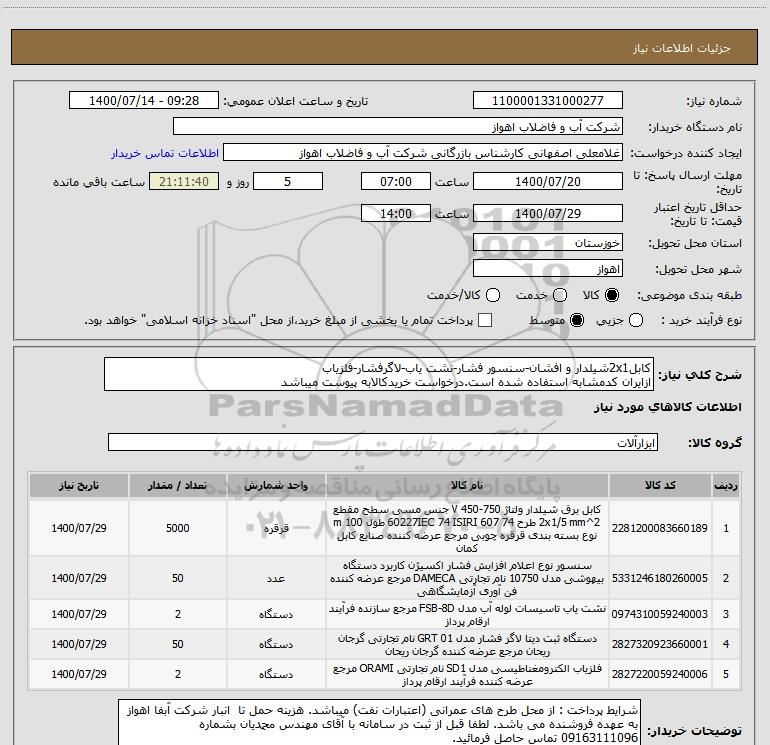Click product code 2281200083660189
The width and height of the screenshot is (770, 745).
pyautogui.click(x=660, y=528)
